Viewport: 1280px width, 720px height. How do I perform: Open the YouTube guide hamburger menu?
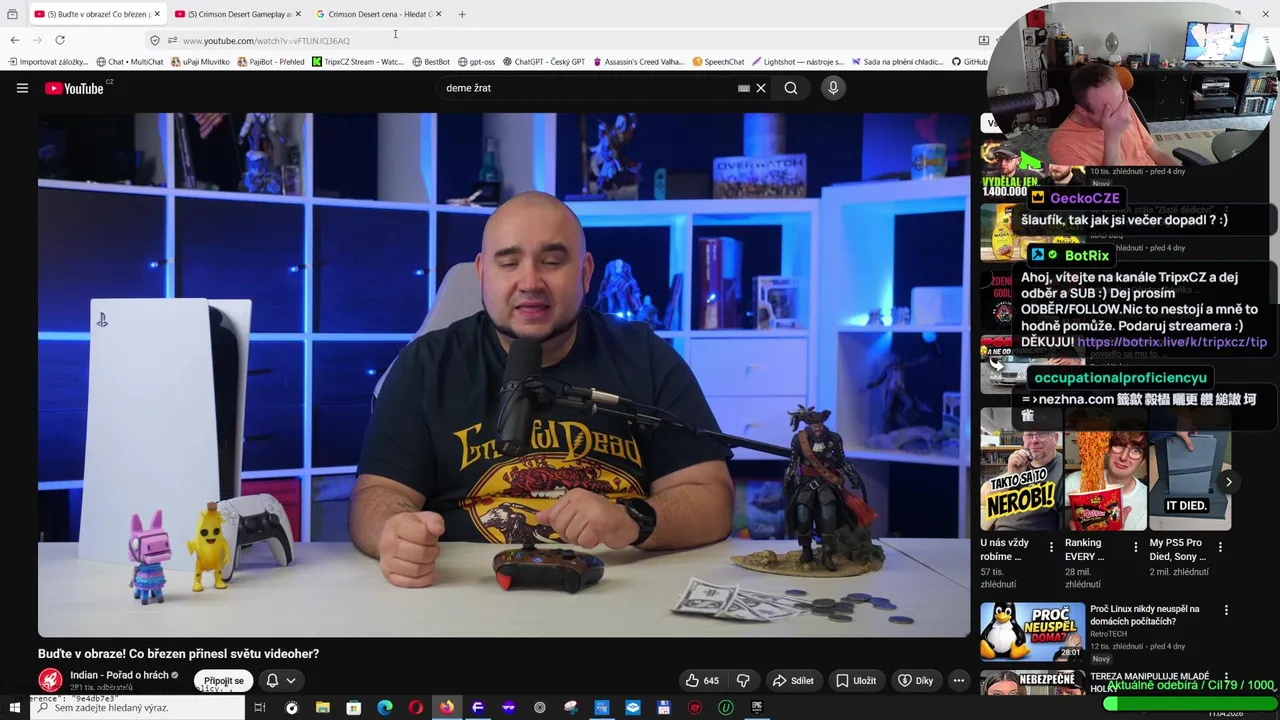coord(22,88)
